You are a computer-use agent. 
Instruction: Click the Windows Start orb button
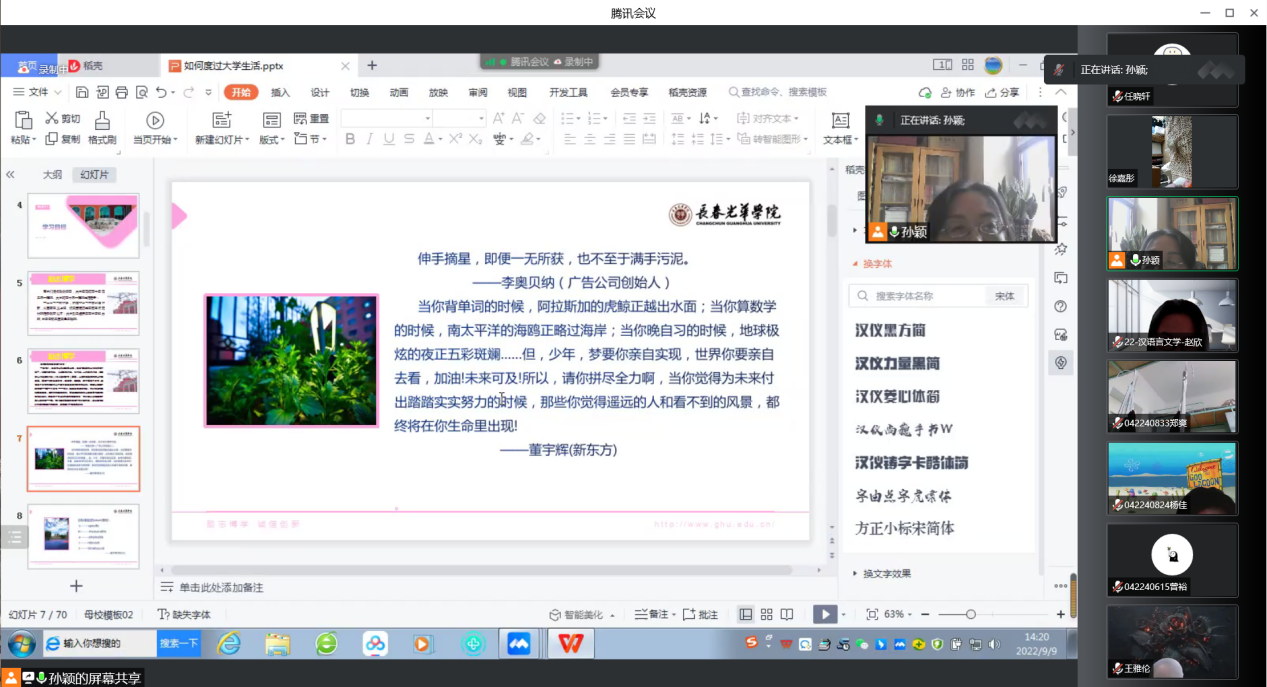[x=21, y=643]
